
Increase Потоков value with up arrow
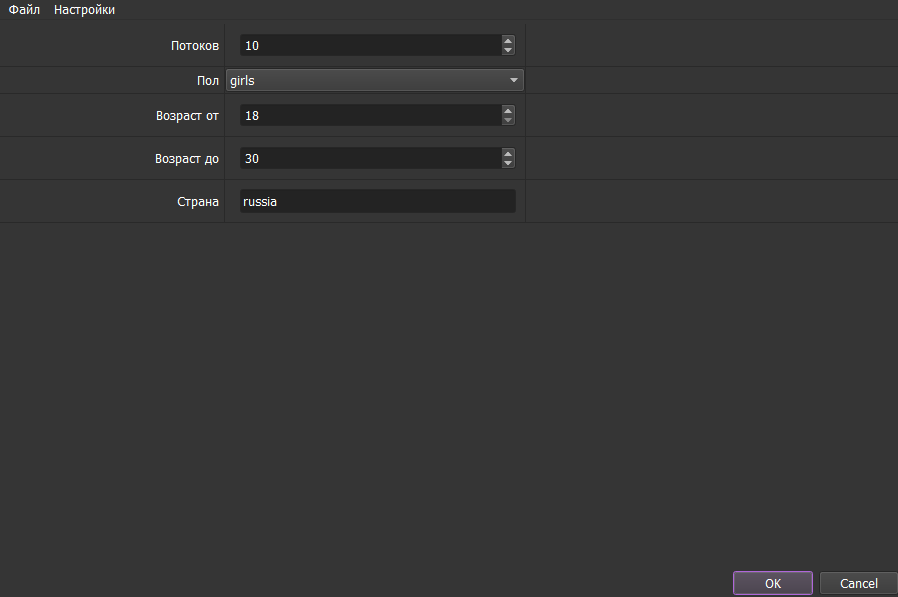[508, 41]
